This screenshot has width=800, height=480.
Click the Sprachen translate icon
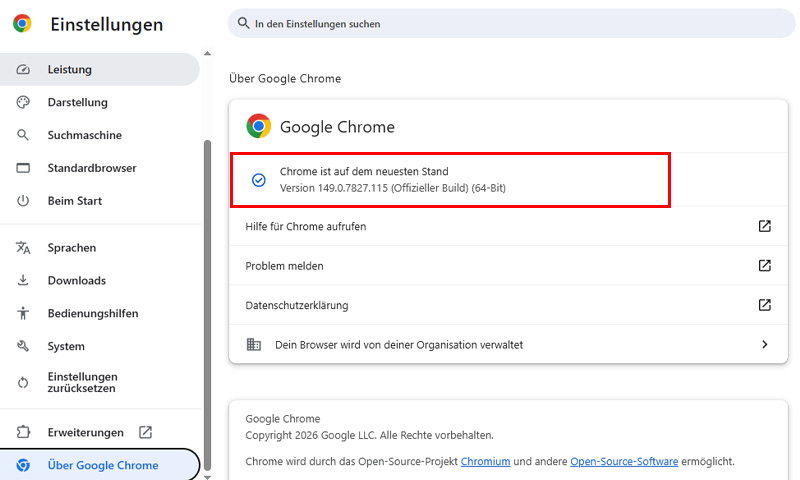point(23,247)
